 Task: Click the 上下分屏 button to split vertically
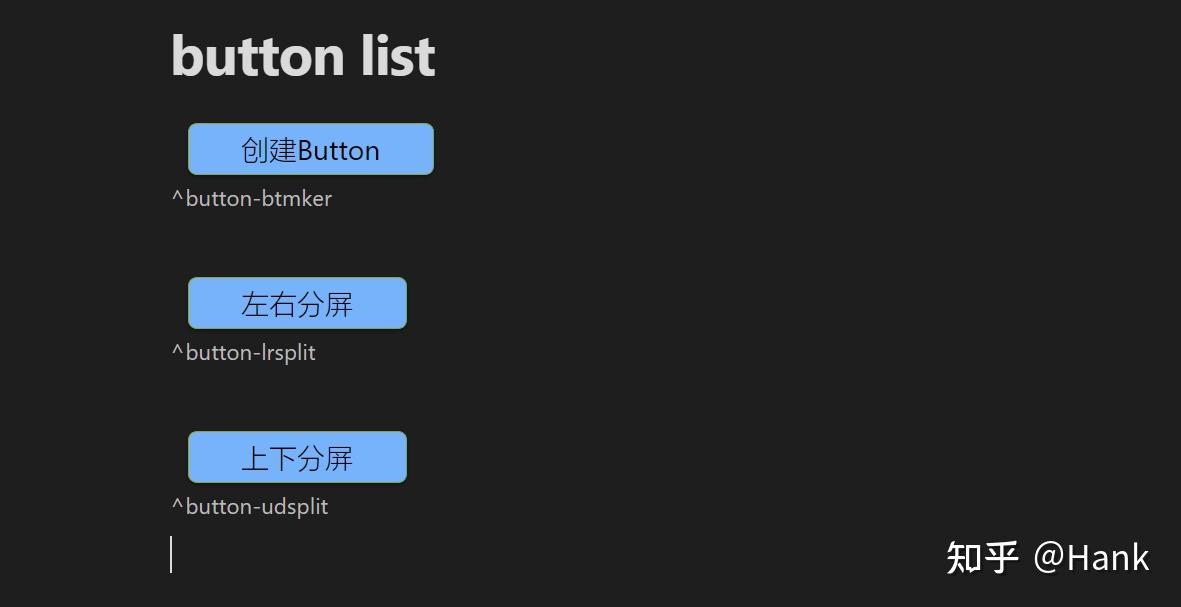coord(297,456)
